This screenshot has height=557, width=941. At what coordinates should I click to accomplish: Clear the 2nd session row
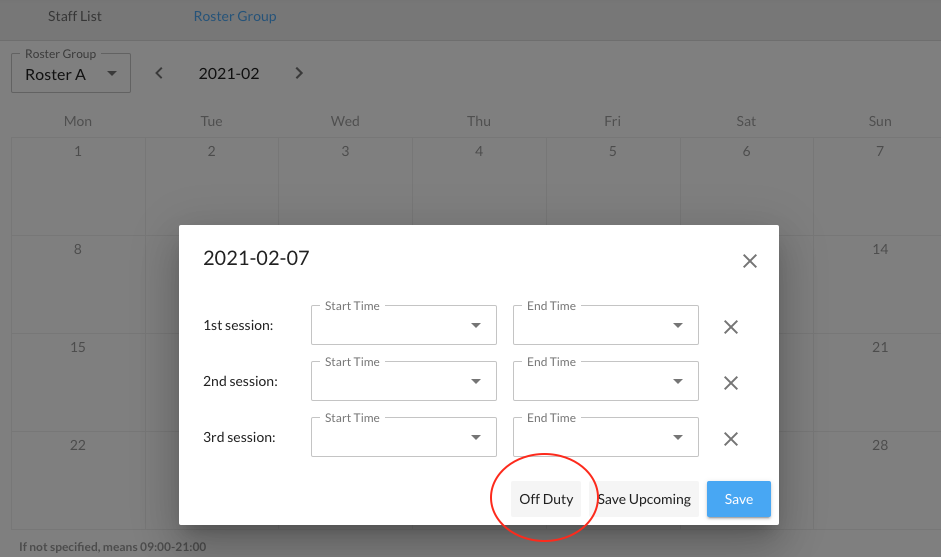pyautogui.click(x=730, y=383)
